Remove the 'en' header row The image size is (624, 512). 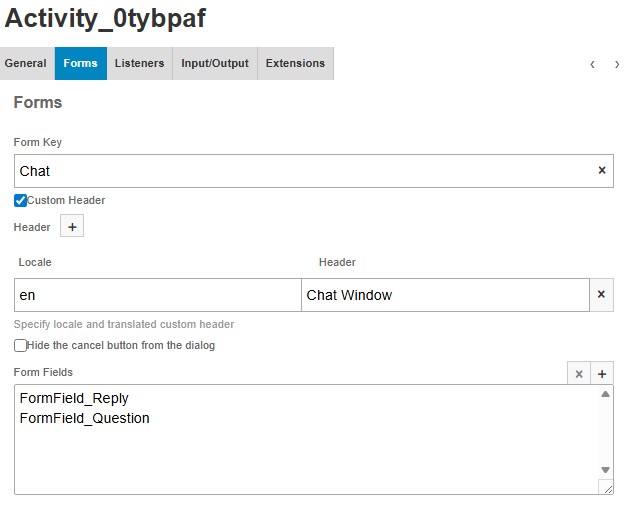601,295
